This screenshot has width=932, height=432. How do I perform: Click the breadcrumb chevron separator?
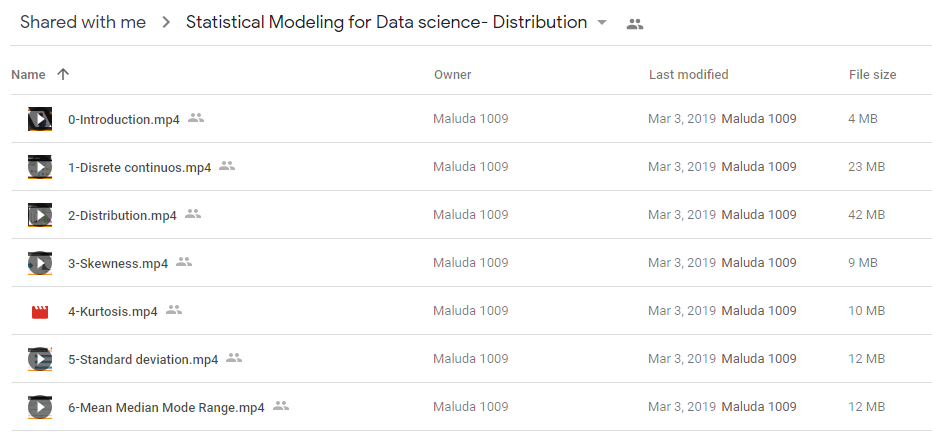click(166, 23)
